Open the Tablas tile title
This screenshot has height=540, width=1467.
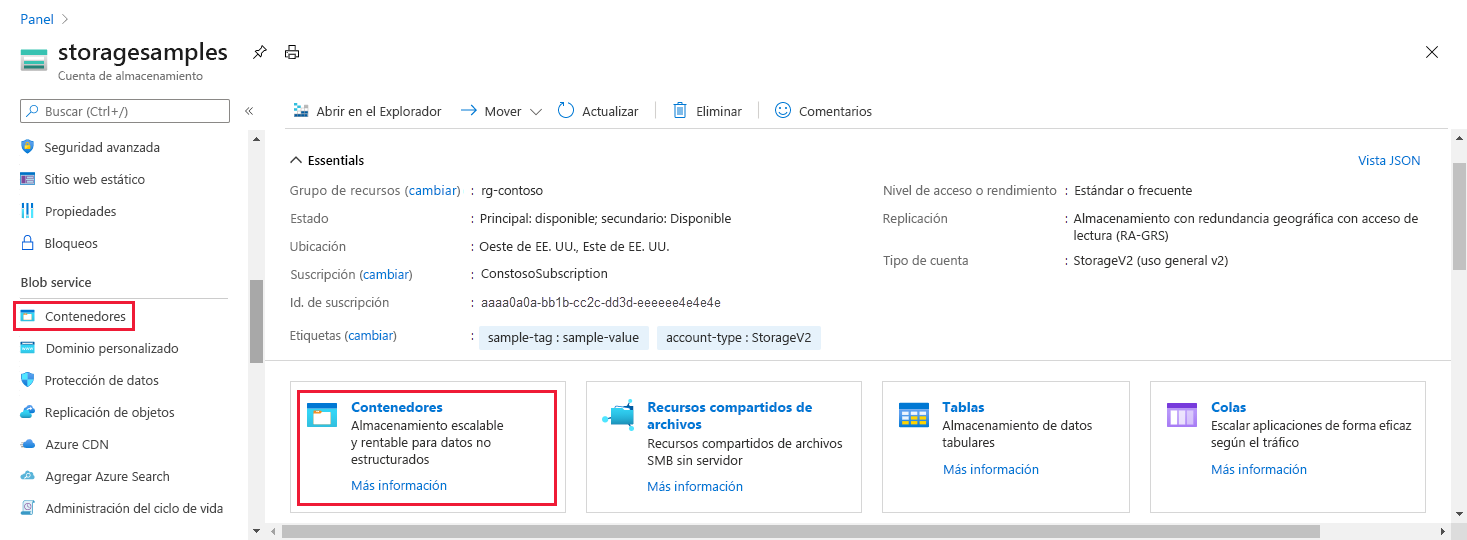tap(963, 407)
